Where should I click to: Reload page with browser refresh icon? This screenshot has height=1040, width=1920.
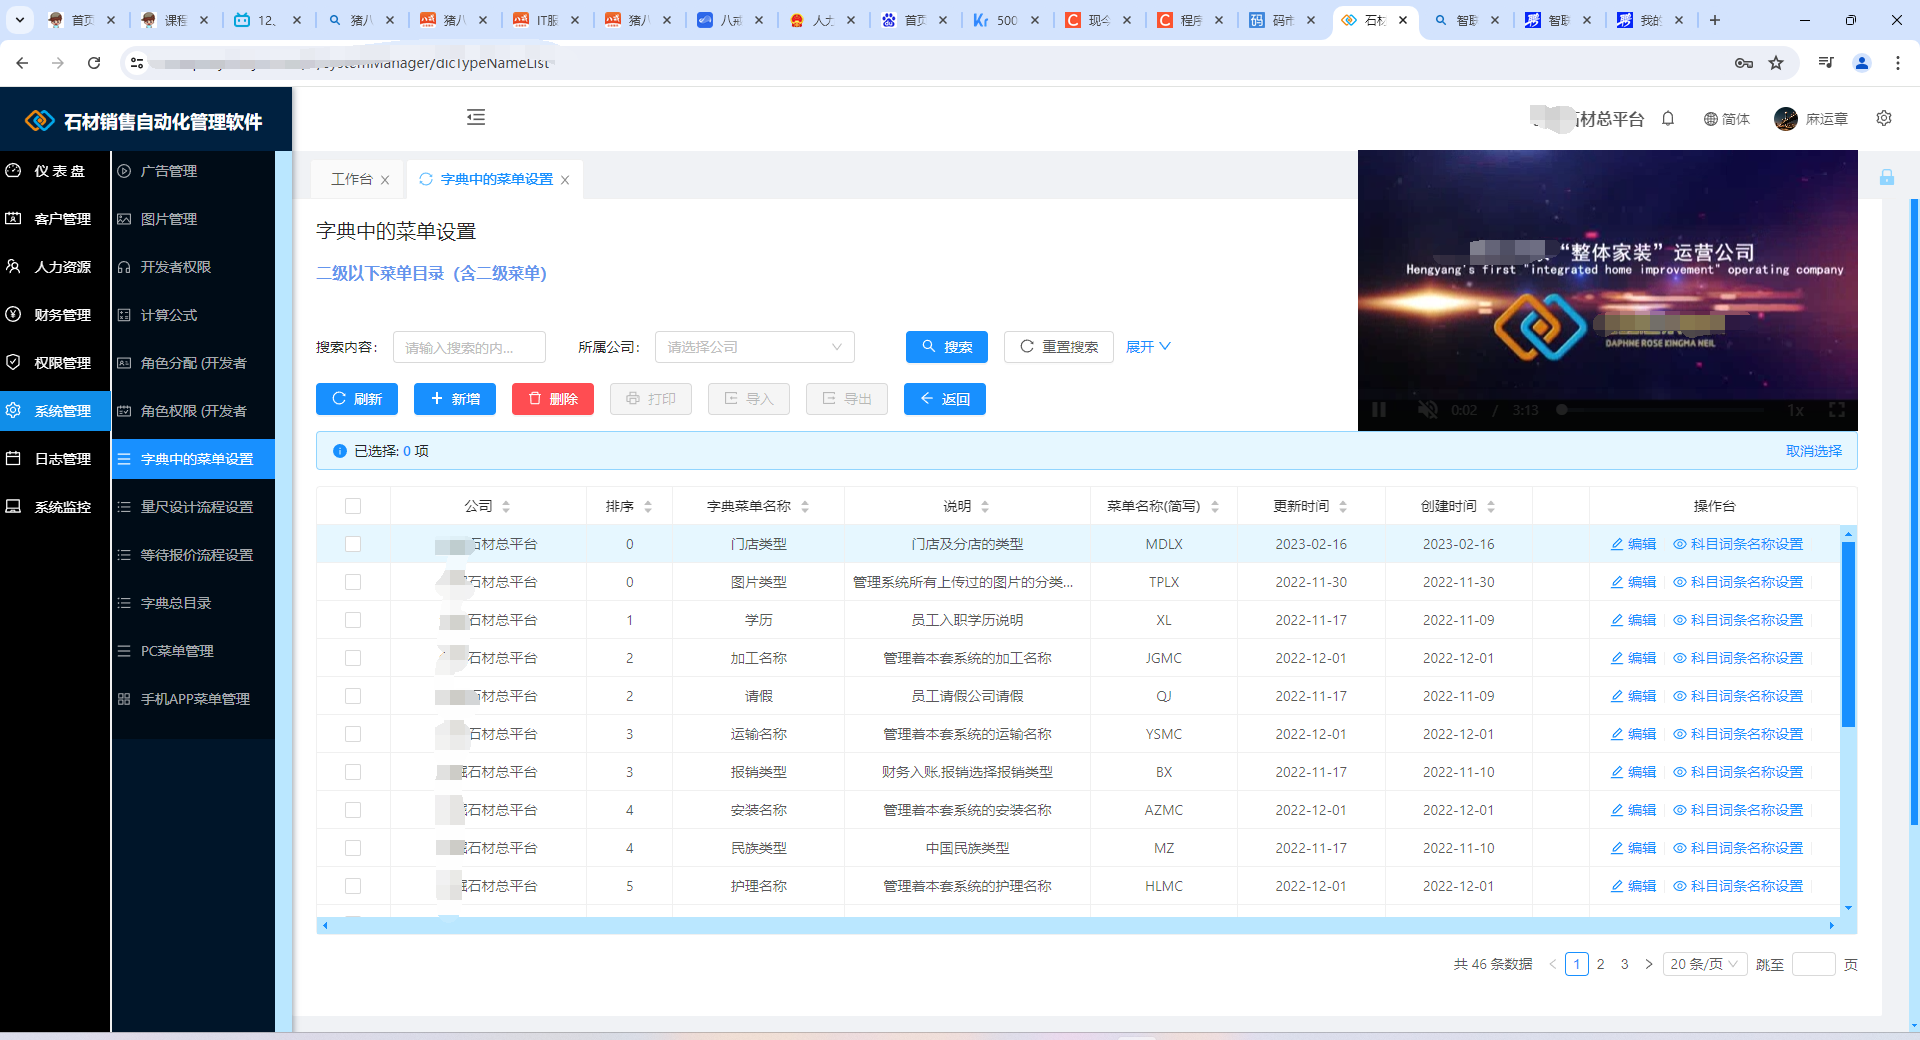pyautogui.click(x=94, y=63)
